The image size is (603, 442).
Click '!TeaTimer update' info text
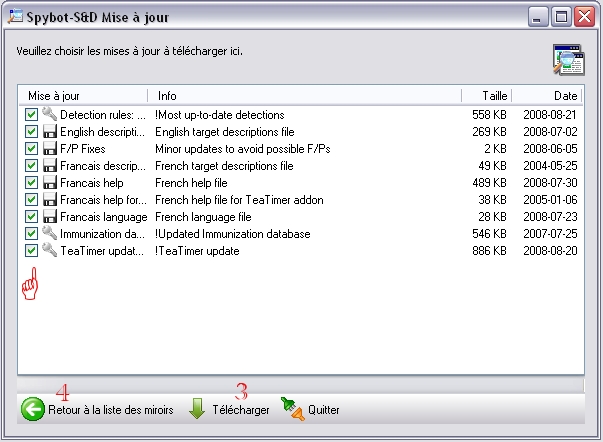point(197,251)
